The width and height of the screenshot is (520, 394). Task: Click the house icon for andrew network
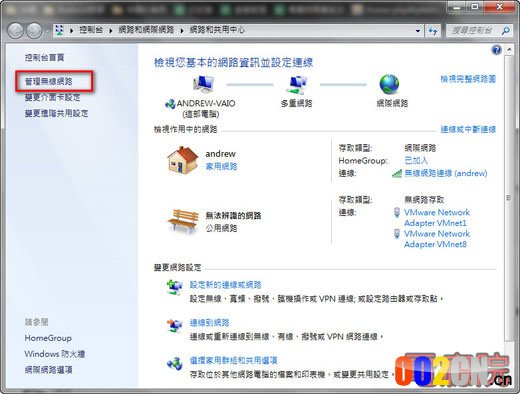[x=183, y=160]
